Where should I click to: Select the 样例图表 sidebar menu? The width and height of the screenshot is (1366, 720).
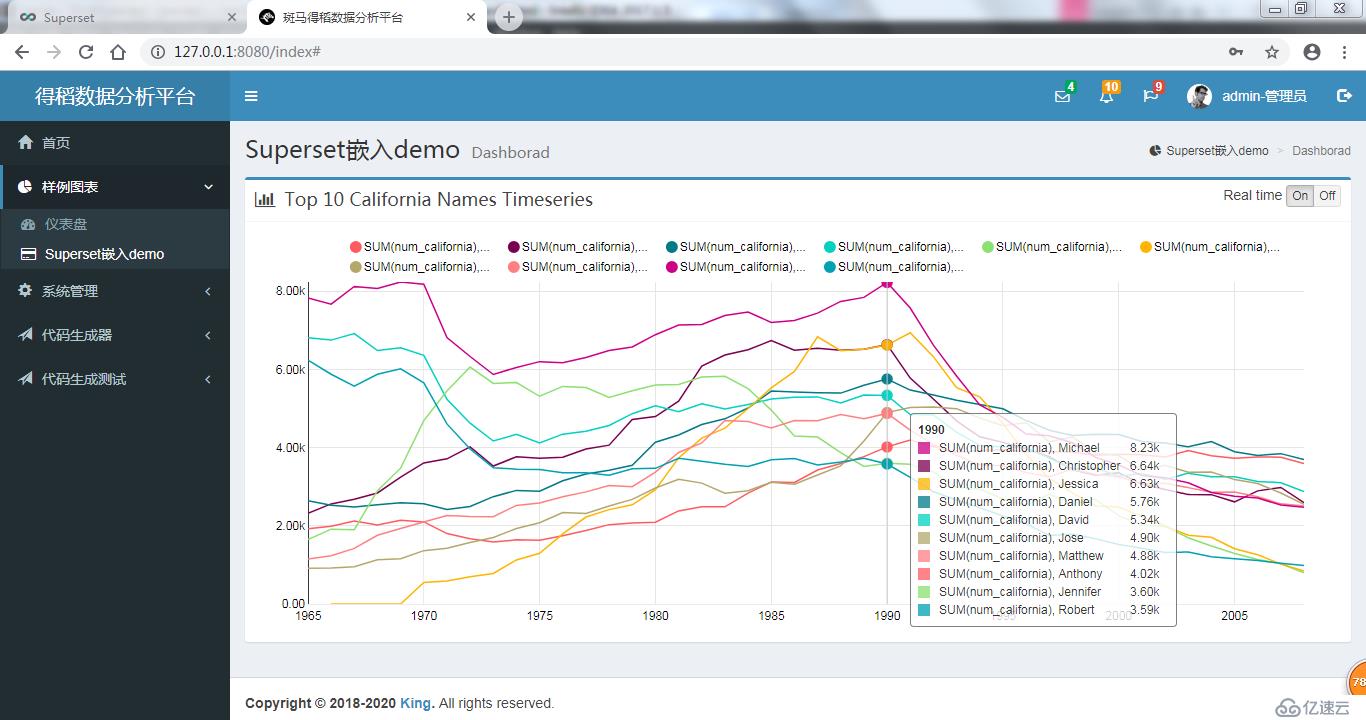pyautogui.click(x=115, y=187)
